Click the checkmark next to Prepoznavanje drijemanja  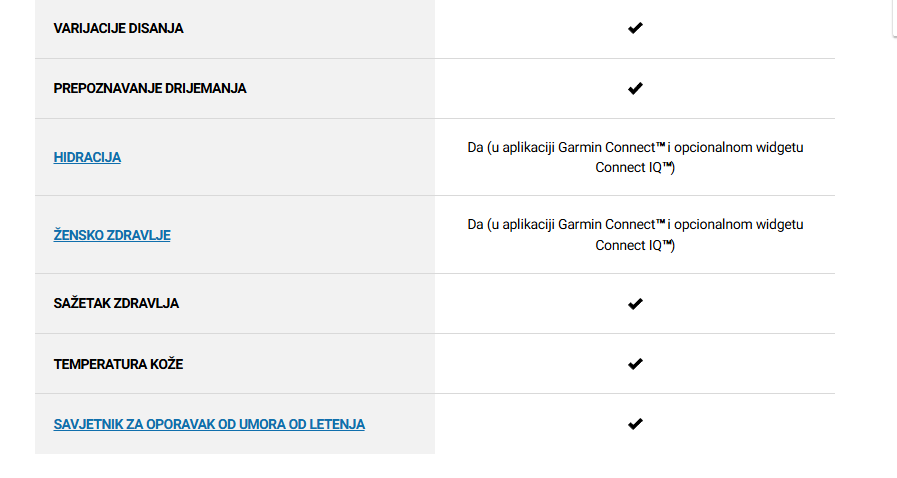pyautogui.click(x=635, y=89)
